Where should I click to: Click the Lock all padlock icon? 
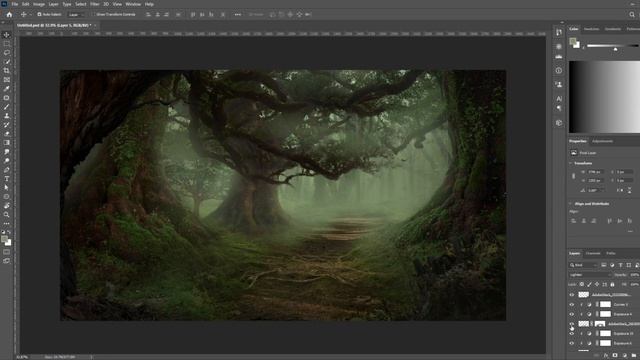pyautogui.click(x=612, y=284)
